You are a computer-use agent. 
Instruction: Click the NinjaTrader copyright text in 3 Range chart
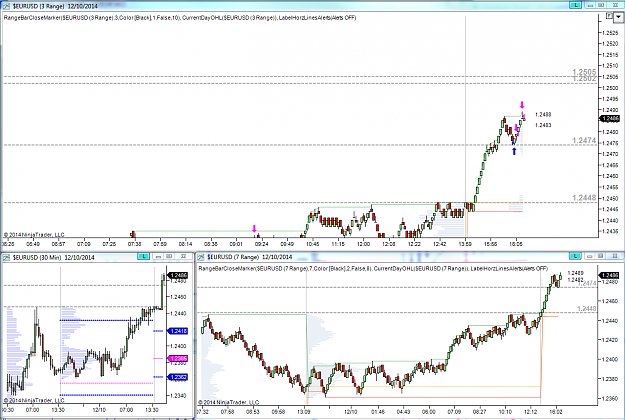[34, 235]
